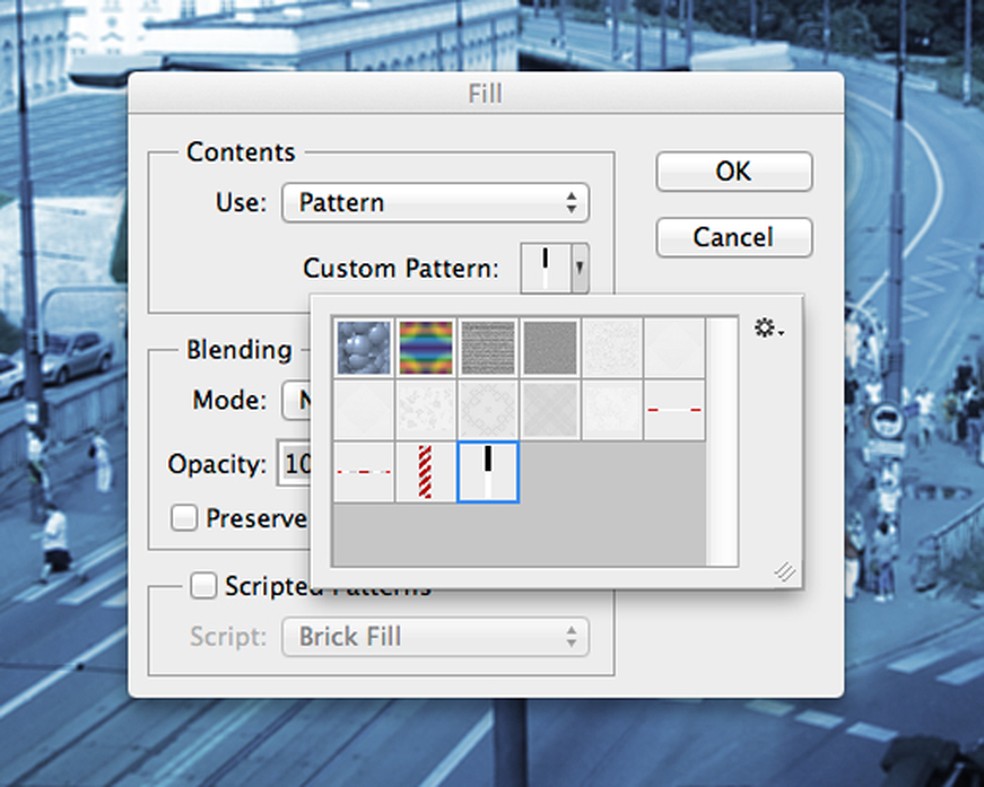Open the pattern picker gear menu
Screen dimensions: 984x787
767,328
